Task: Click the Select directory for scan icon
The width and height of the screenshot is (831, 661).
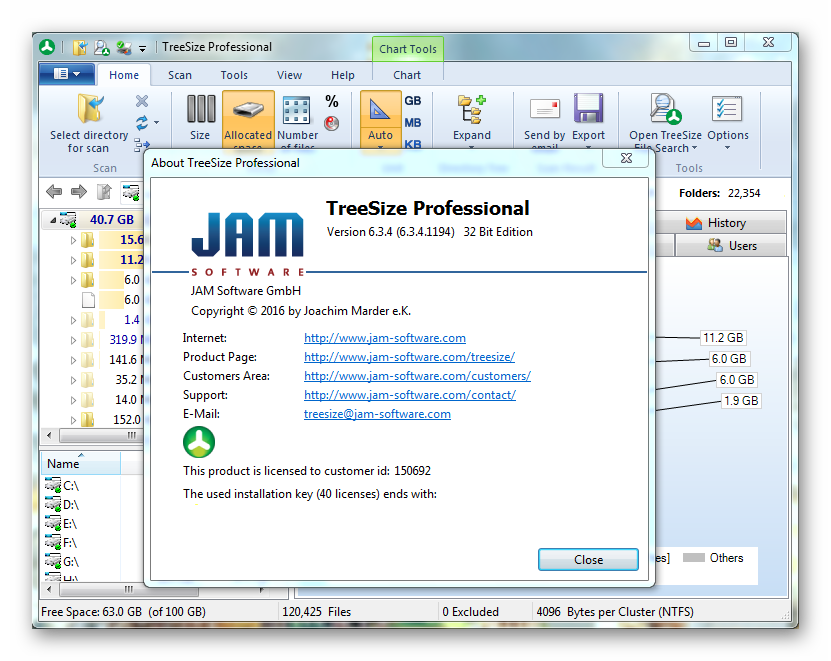Action: [x=90, y=109]
